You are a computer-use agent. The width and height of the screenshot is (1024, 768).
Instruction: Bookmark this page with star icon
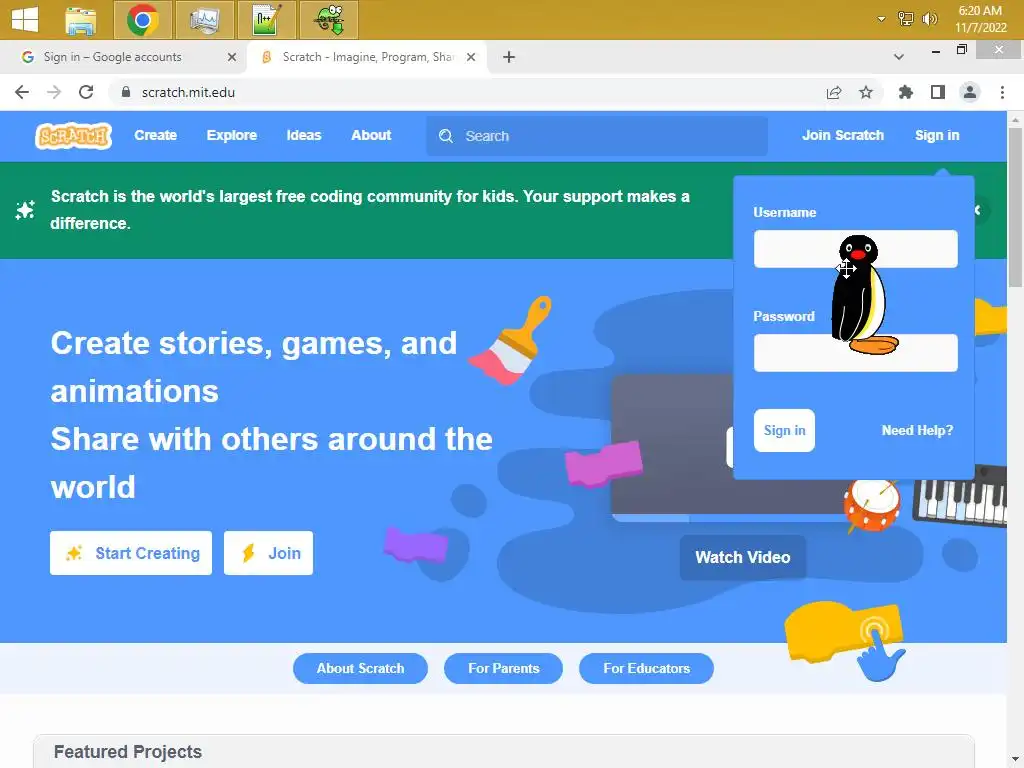pos(866,92)
